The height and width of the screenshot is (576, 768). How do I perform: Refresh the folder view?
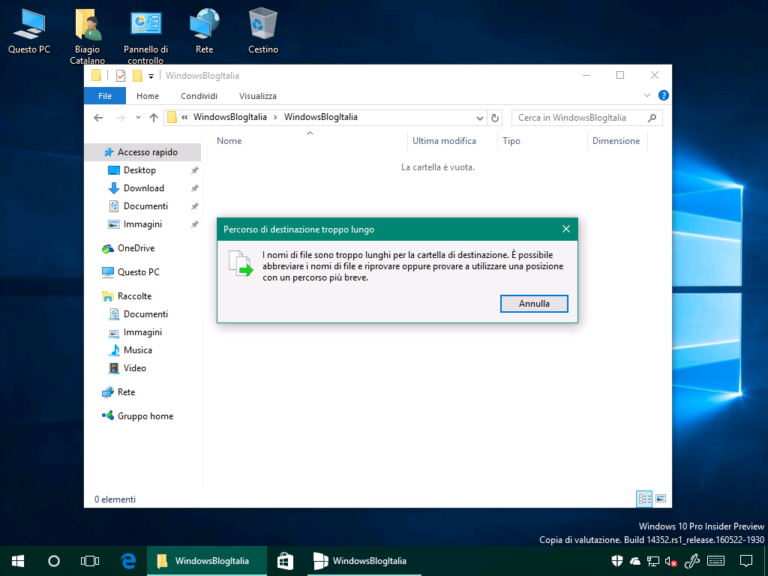click(495, 118)
